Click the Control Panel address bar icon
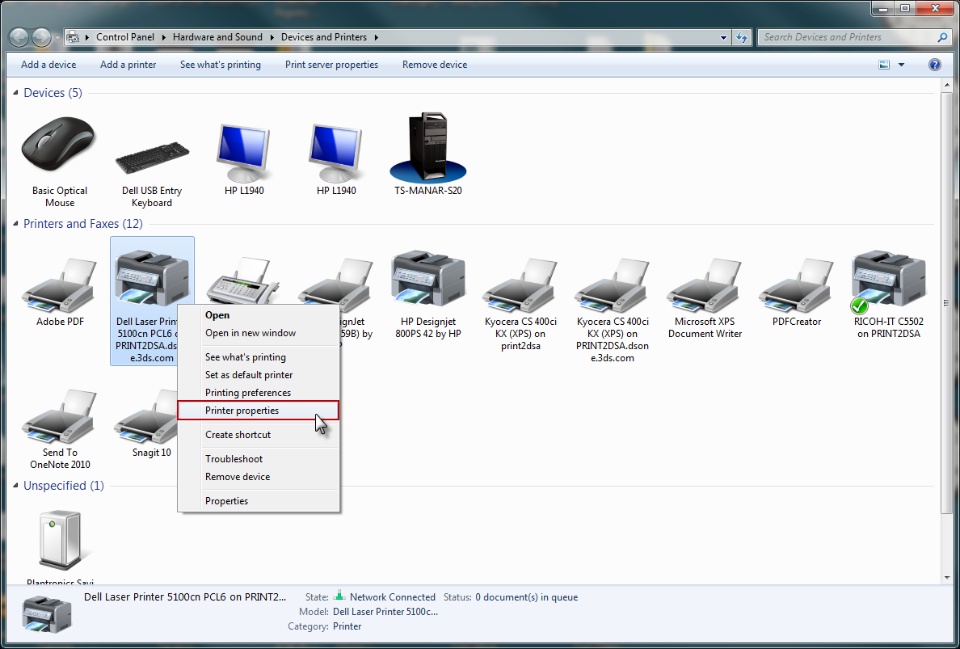This screenshot has width=960, height=649. pyautogui.click(x=73, y=37)
